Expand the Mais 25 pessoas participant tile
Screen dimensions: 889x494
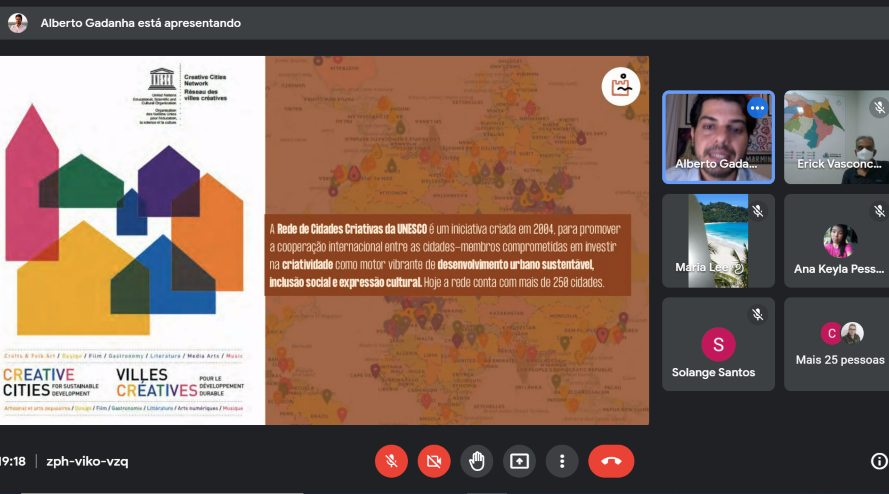[x=840, y=343]
